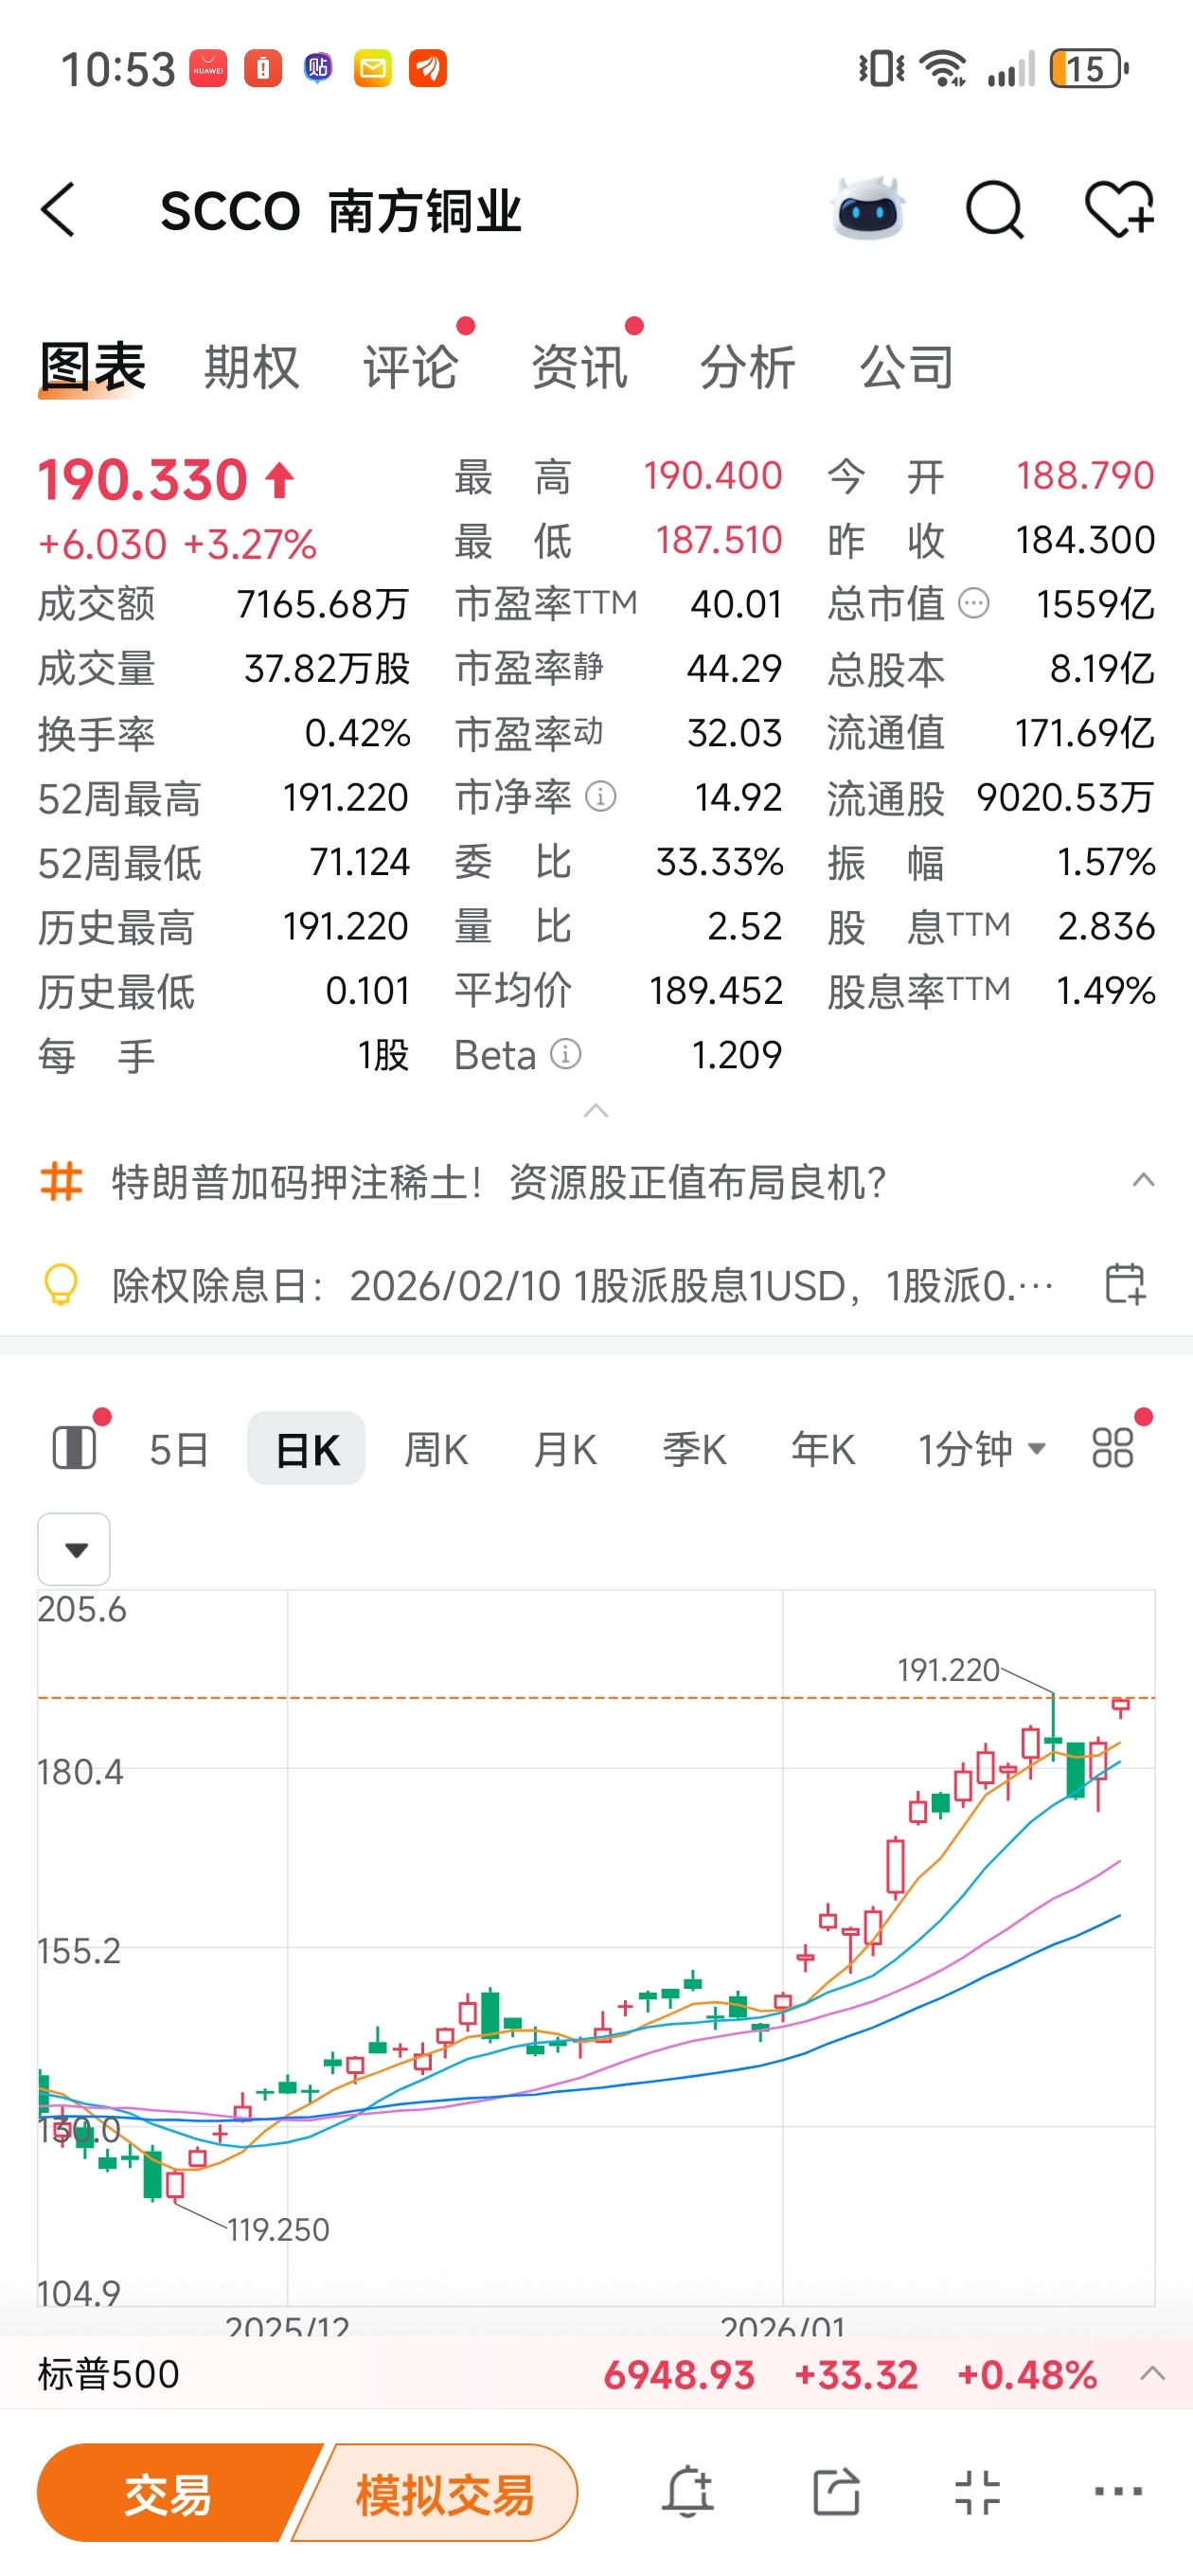Open the hashtag topic icon
The width and height of the screenshot is (1193, 2576).
(61, 1181)
